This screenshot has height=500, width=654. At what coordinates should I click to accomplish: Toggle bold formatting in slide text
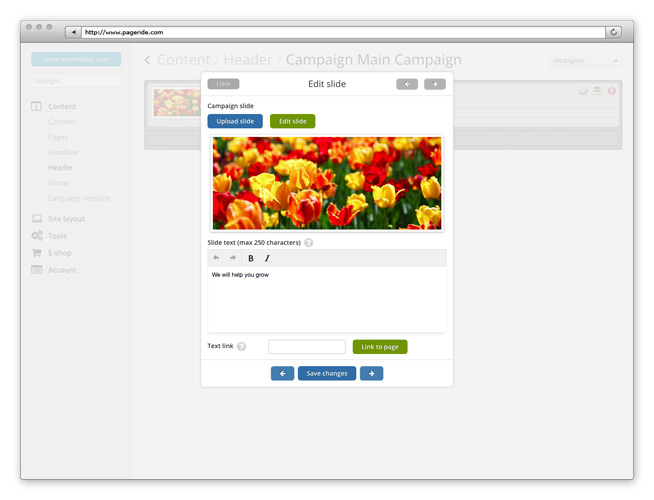click(251, 258)
